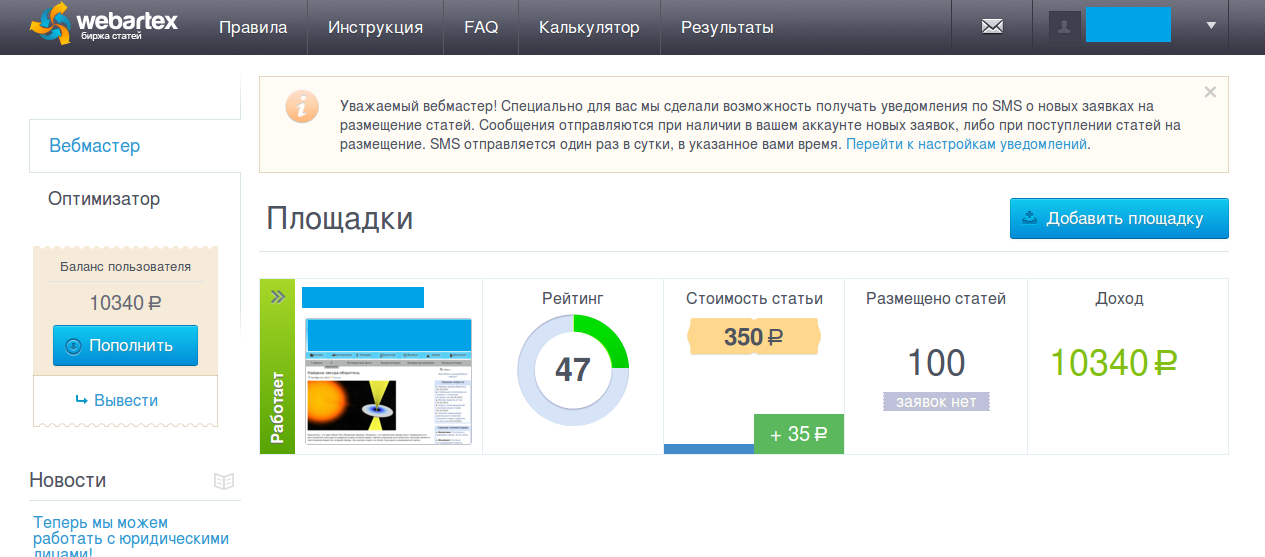Click the rating 47 donut chart
Screen dimensions: 1265x557
click(x=573, y=369)
